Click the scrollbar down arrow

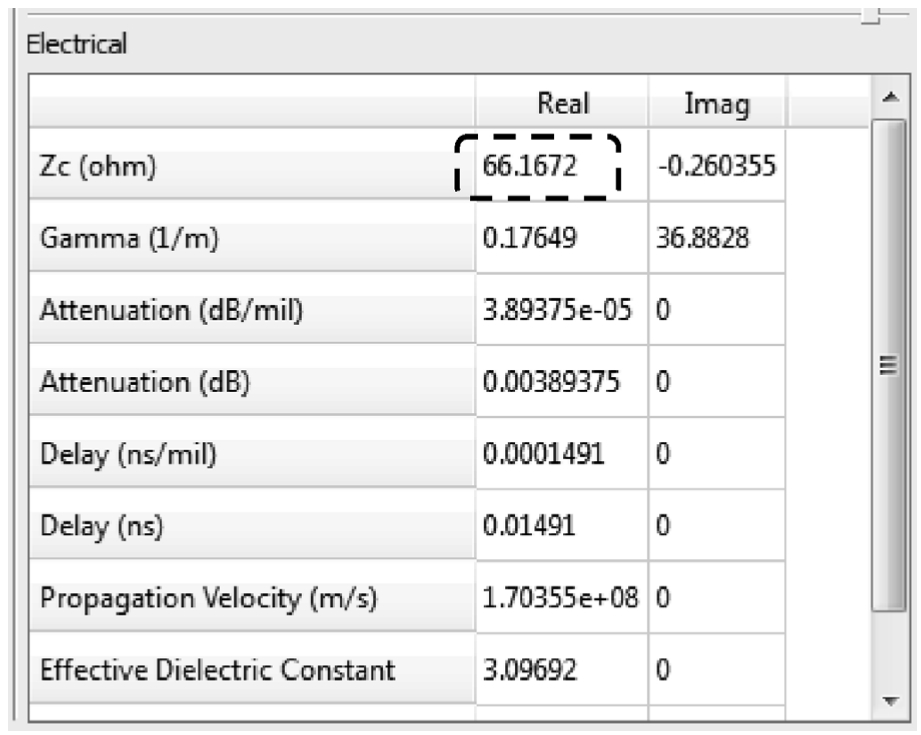point(890,700)
